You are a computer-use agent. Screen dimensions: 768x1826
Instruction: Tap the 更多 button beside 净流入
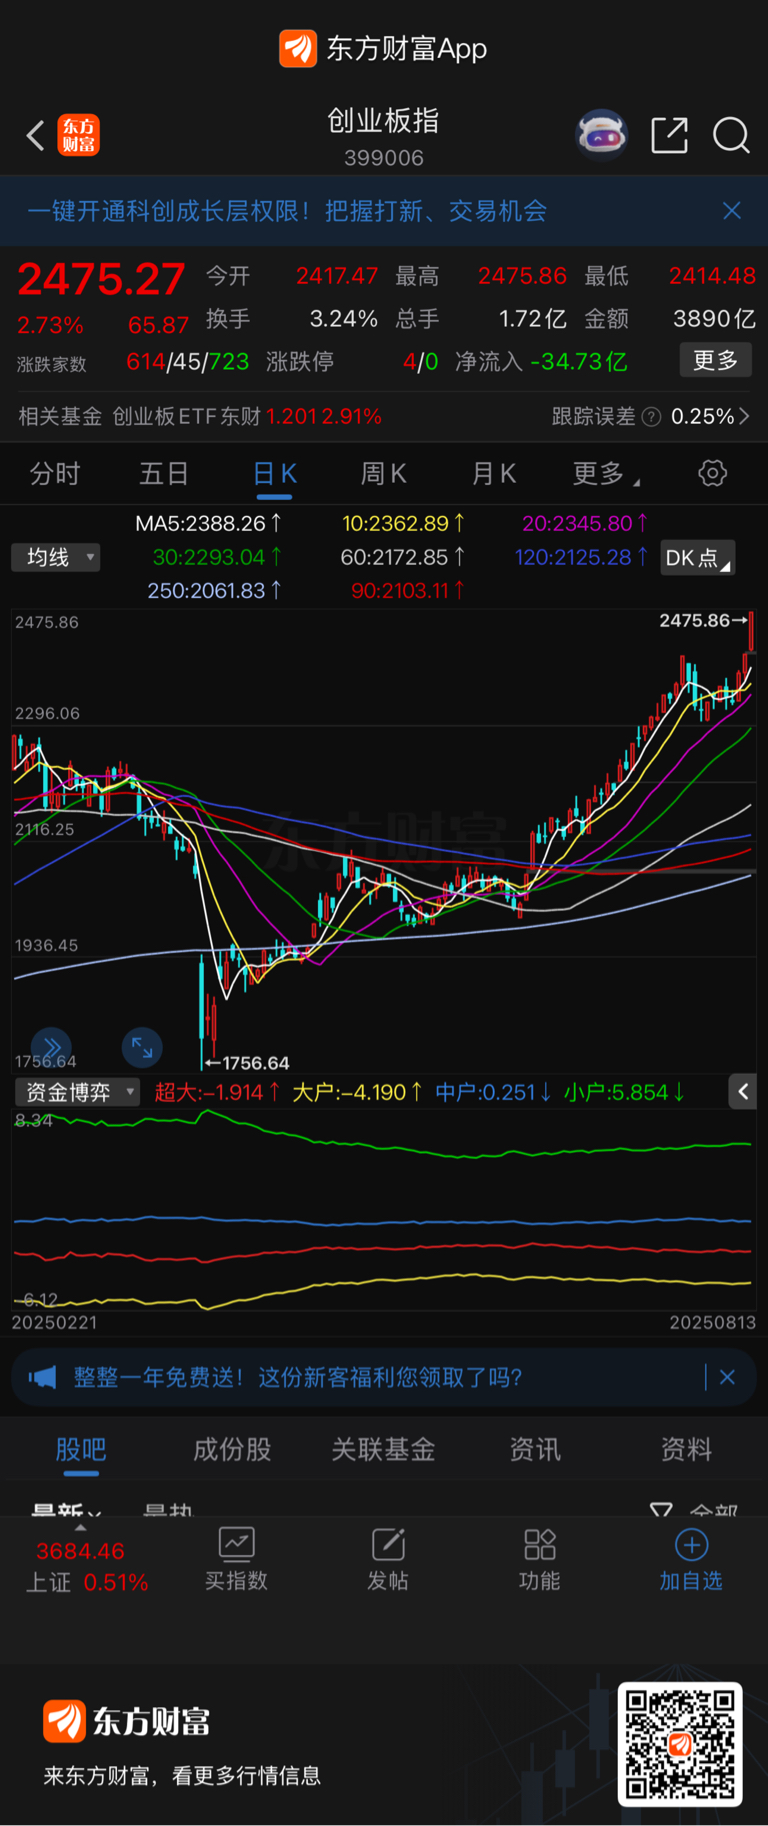[716, 360]
